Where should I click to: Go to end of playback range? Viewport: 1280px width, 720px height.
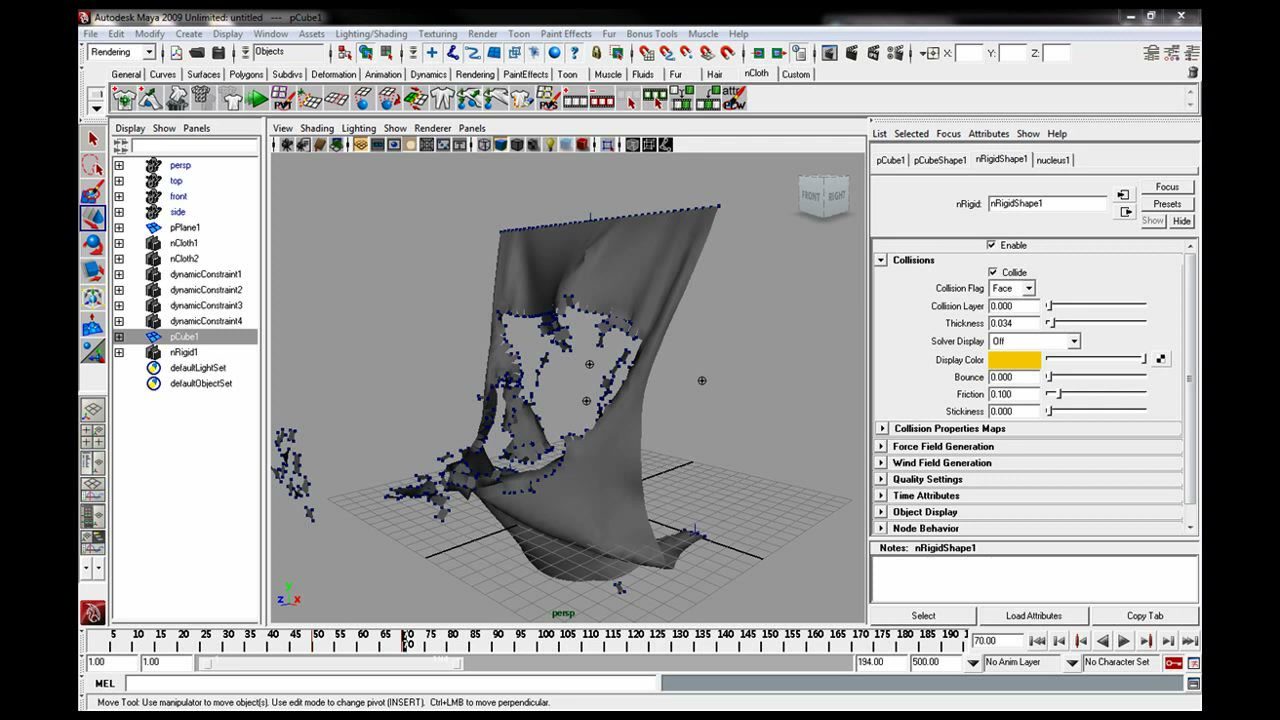(x=1190, y=641)
